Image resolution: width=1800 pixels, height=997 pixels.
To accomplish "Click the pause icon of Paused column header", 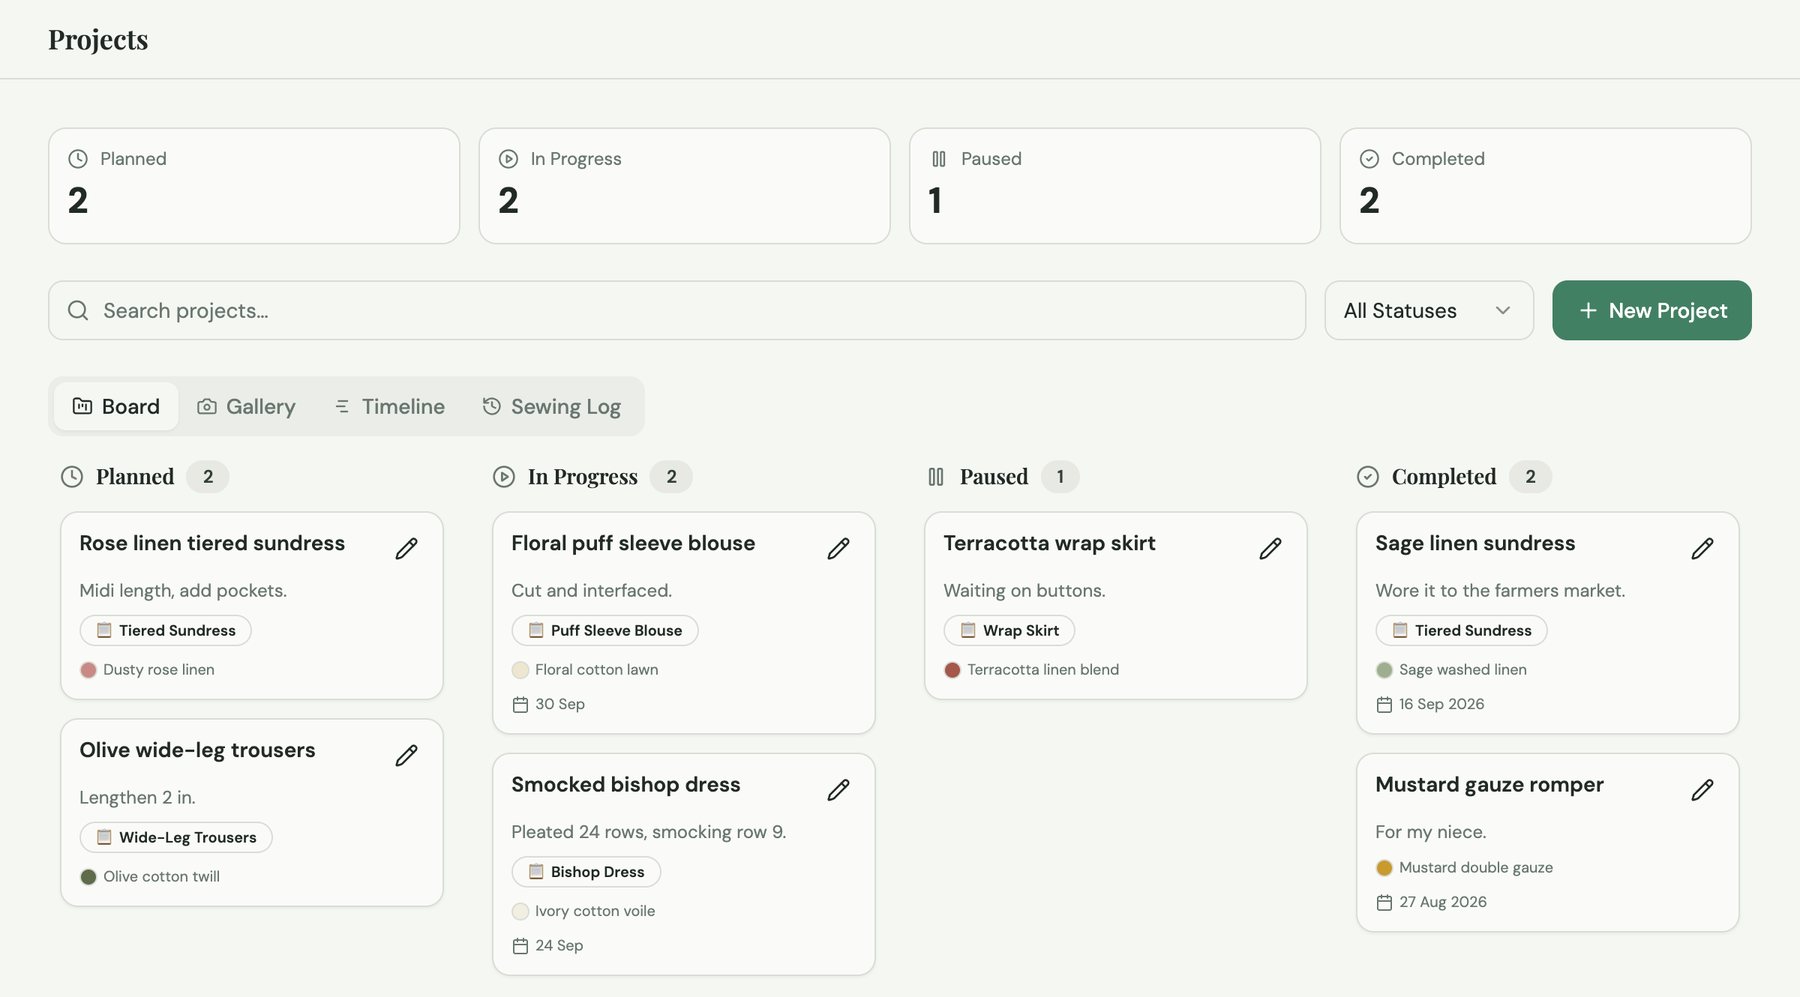I will 936,477.
